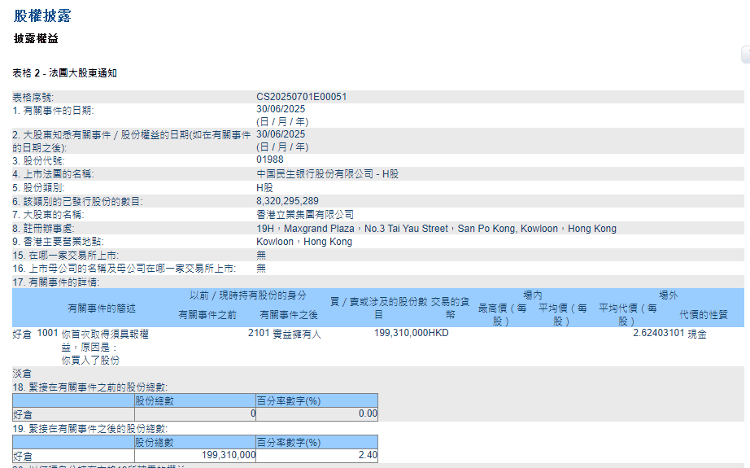Select the serial number 'CS20250701E00051'
The width and height of the screenshot is (750, 468).
pyautogui.click(x=301, y=97)
